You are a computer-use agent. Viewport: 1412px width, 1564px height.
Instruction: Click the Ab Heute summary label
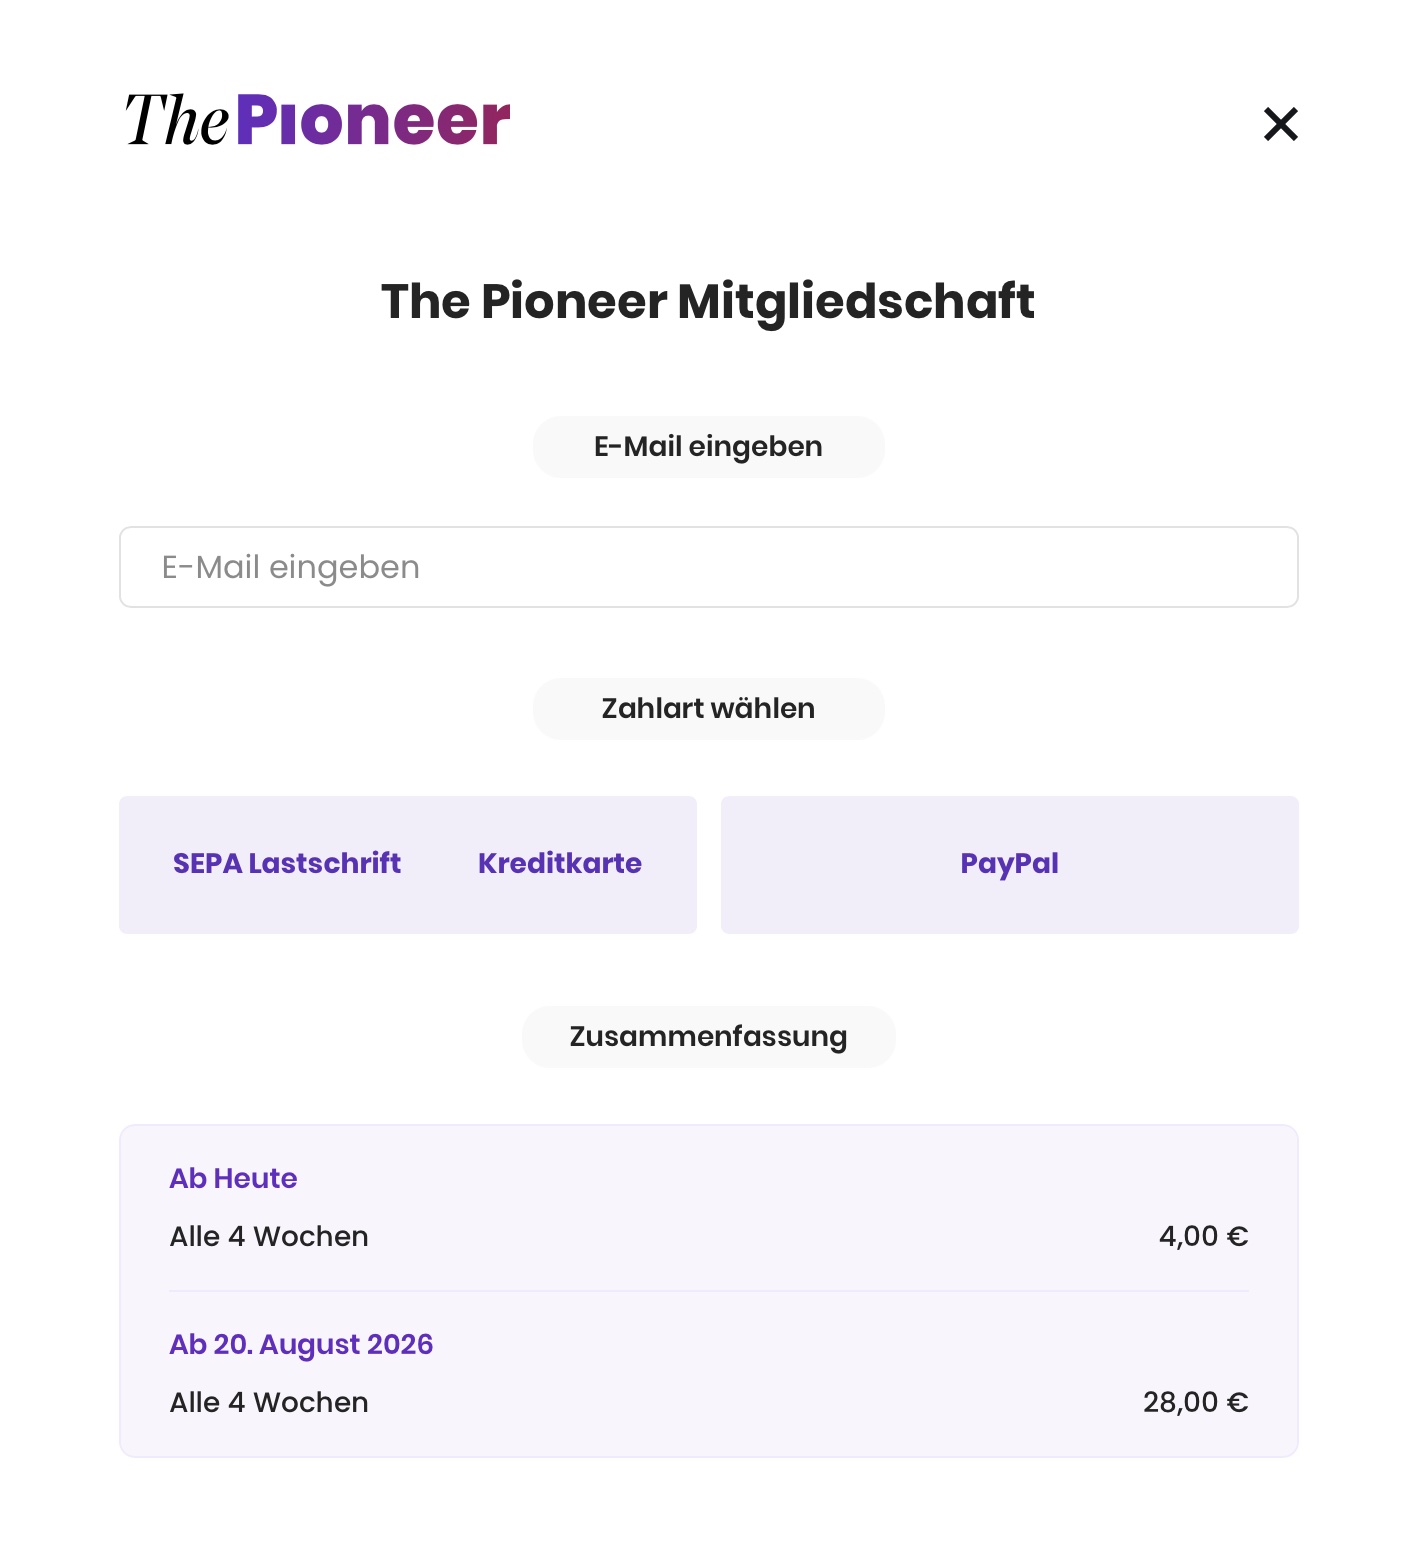click(x=233, y=1179)
